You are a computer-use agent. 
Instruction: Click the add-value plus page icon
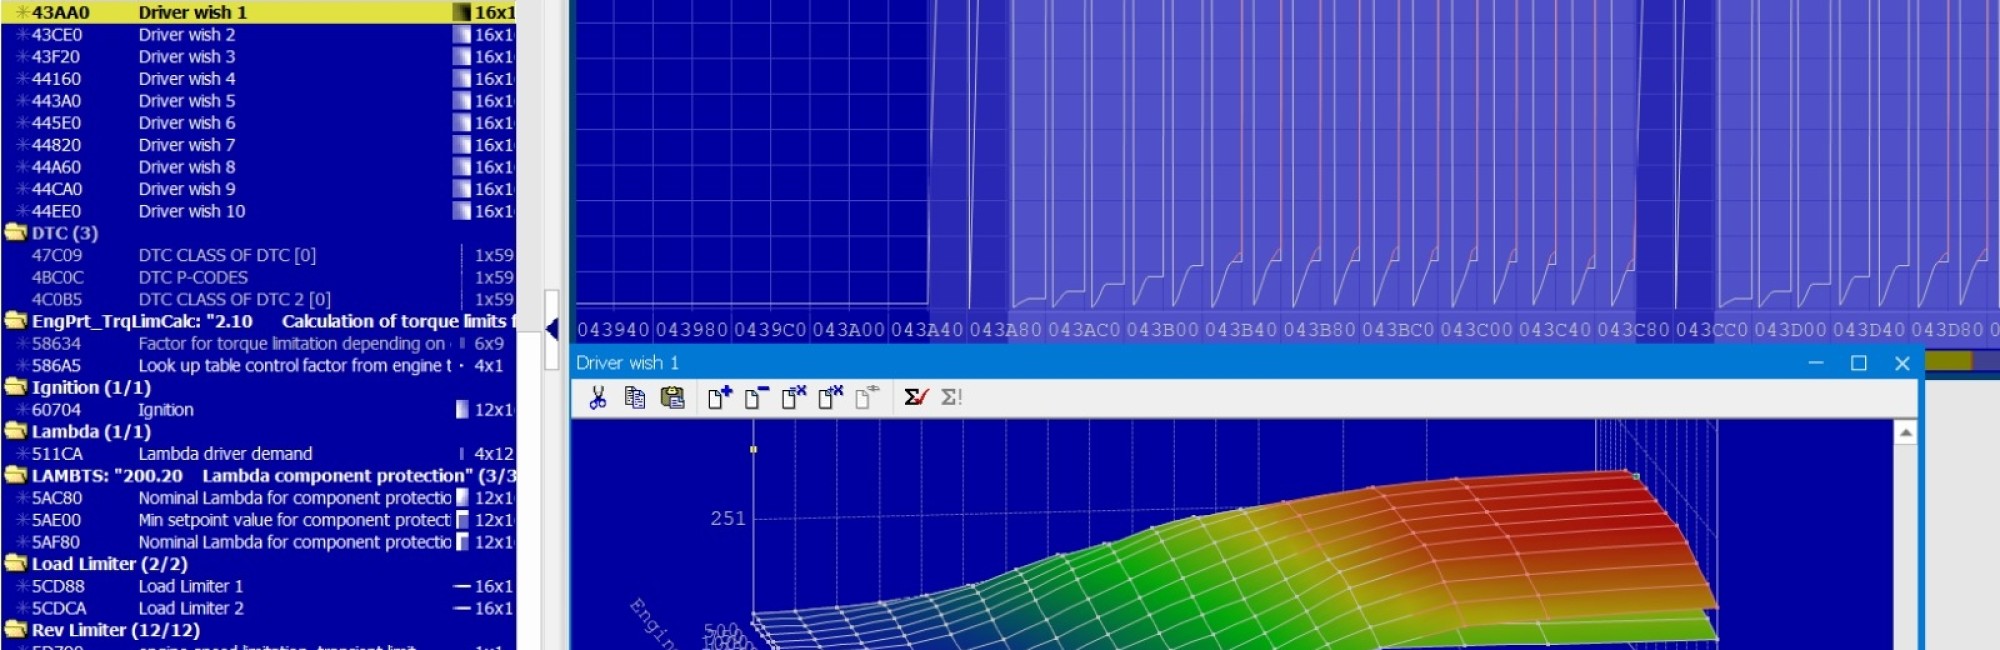(x=719, y=398)
